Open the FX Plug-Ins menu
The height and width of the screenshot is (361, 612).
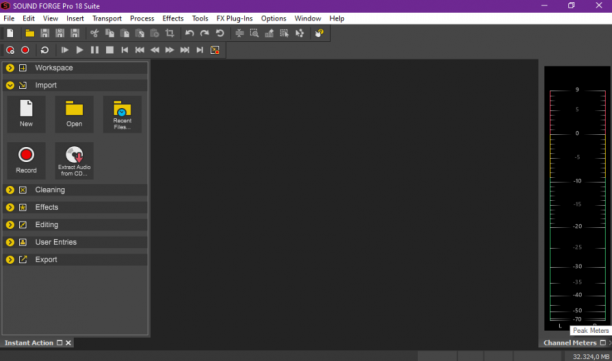coord(235,18)
